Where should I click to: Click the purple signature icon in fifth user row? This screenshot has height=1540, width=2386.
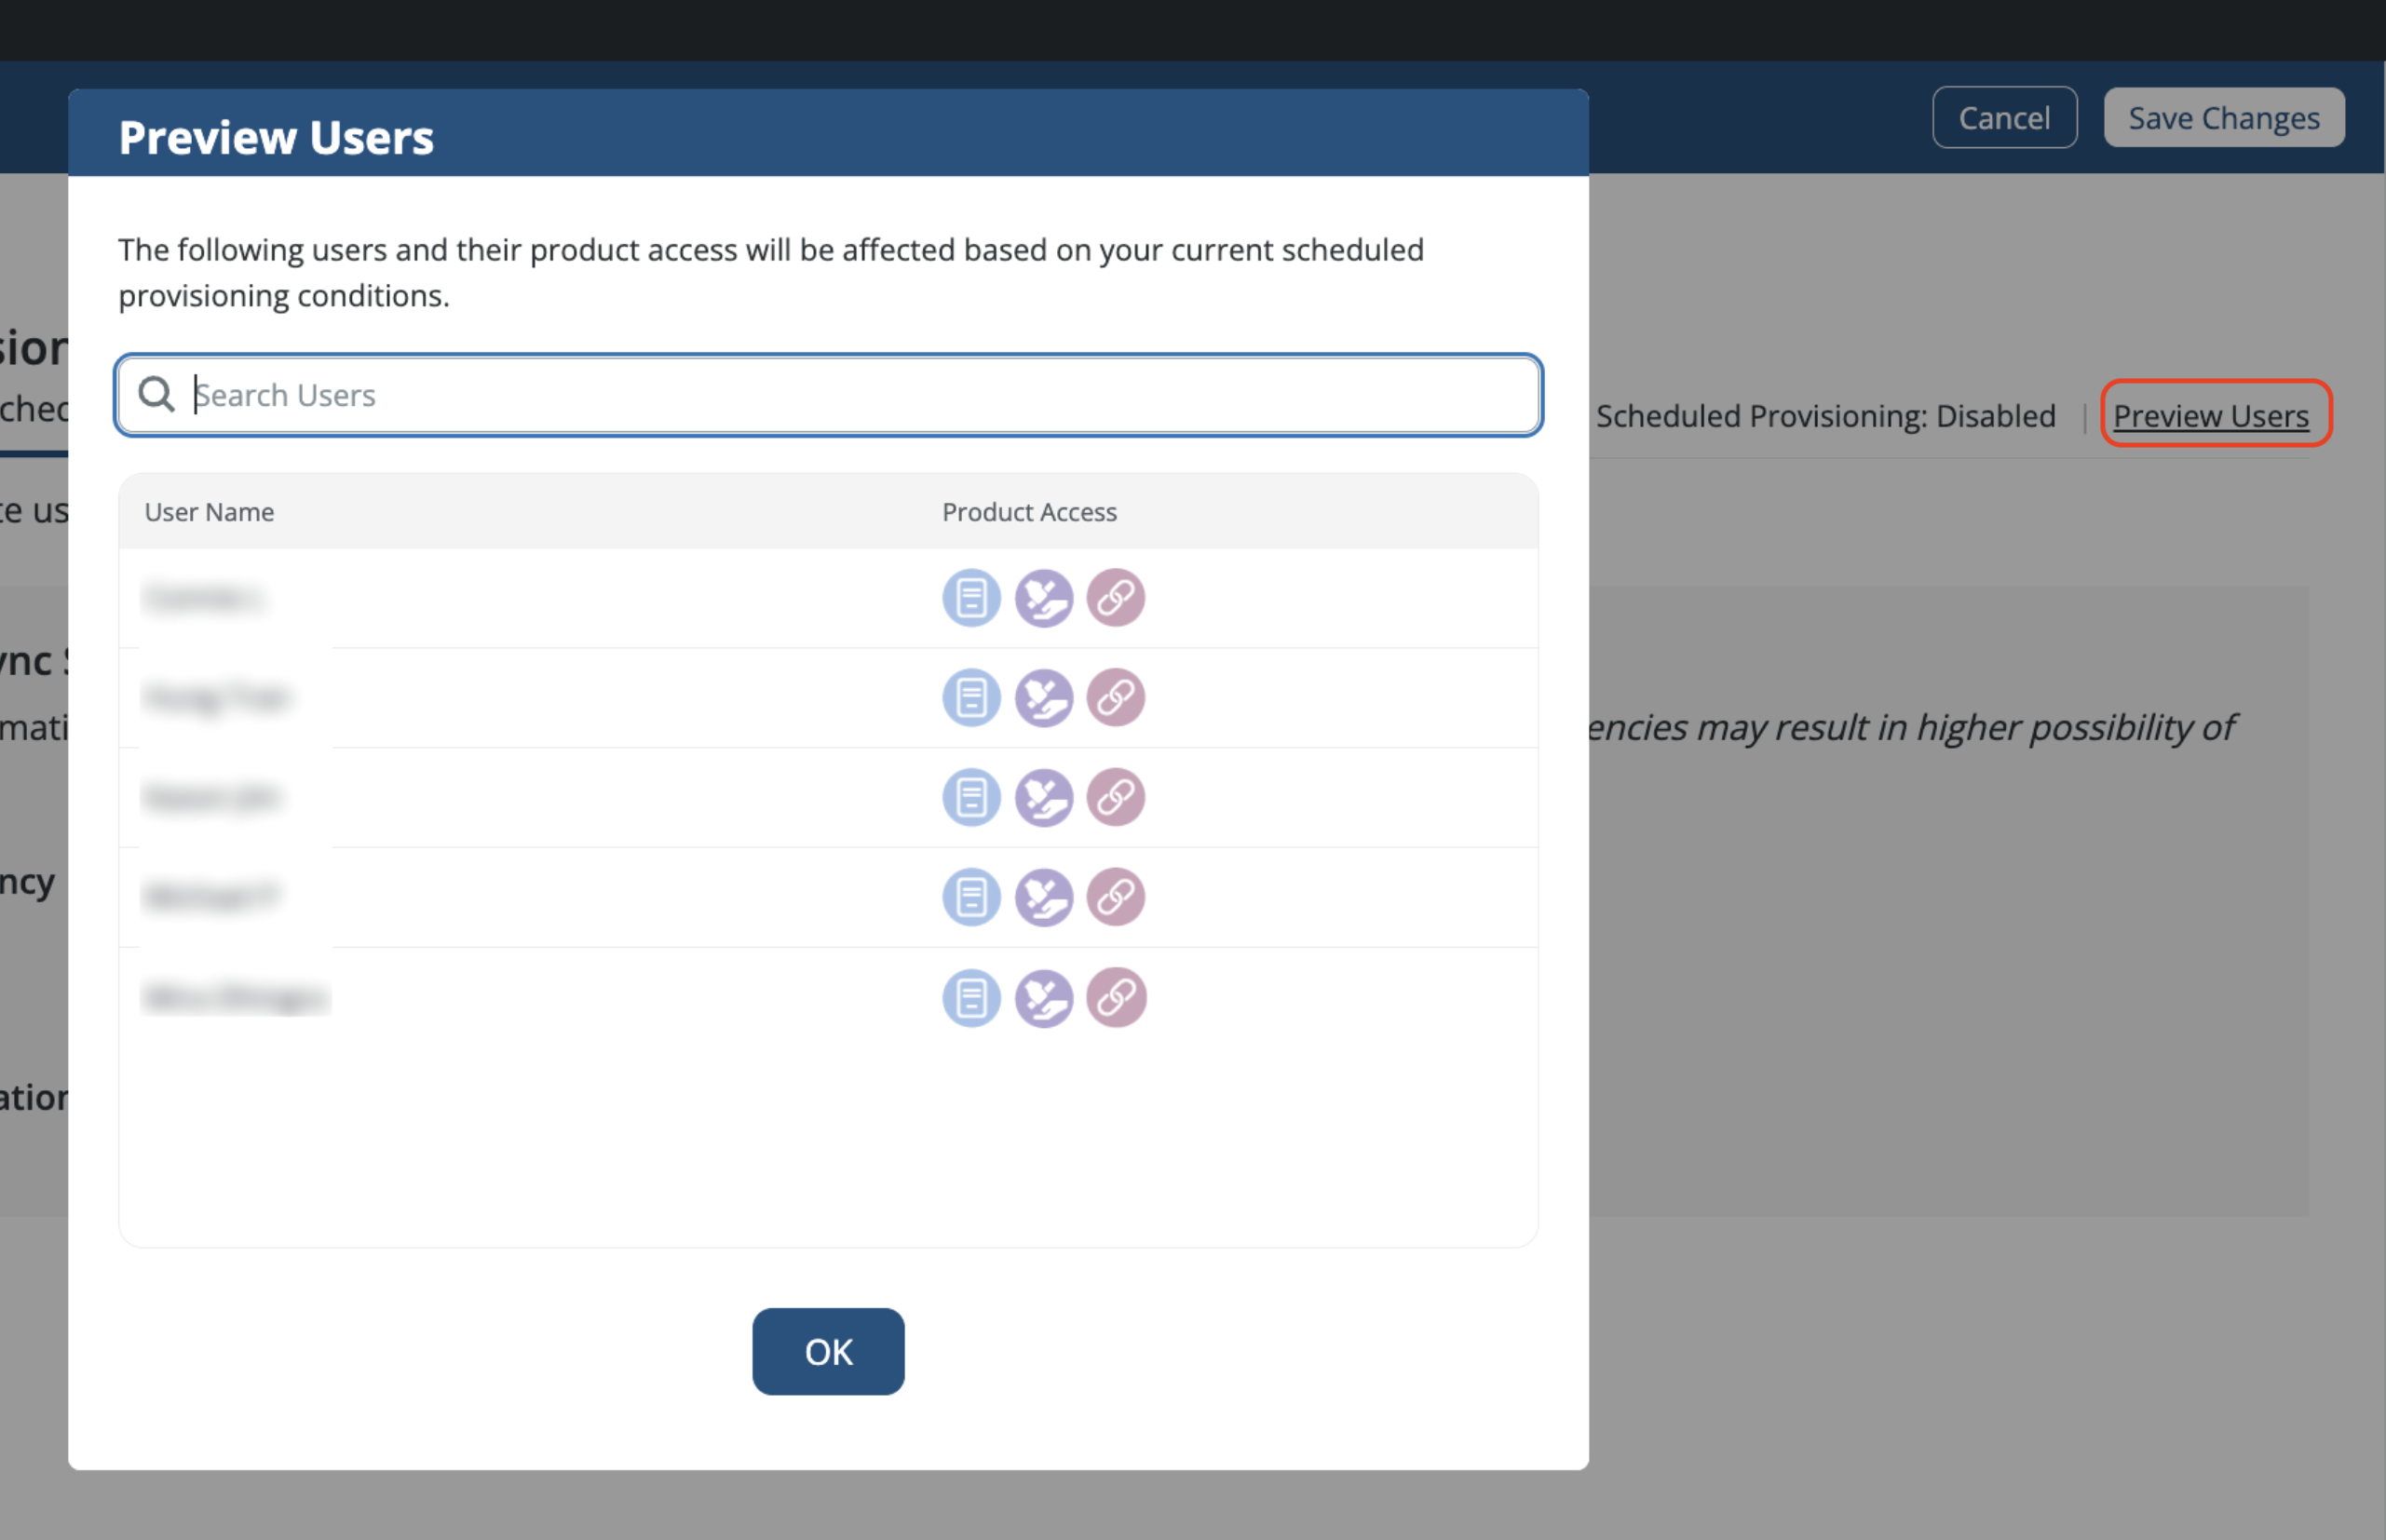(x=1043, y=997)
